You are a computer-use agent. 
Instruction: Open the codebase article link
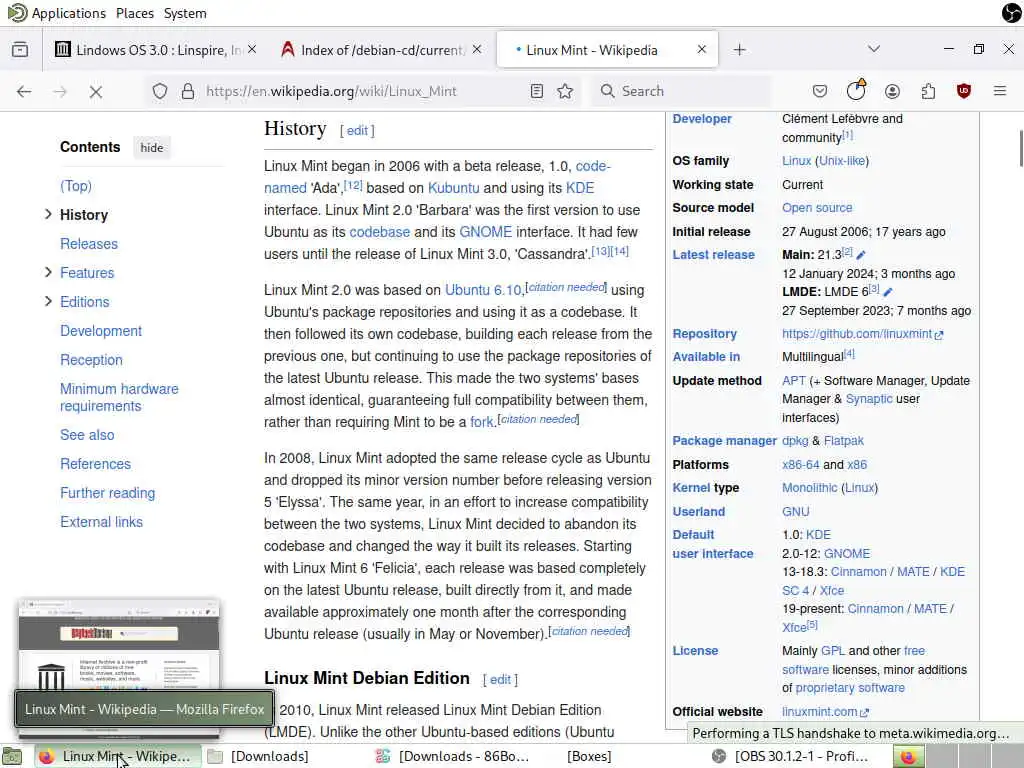(379, 232)
